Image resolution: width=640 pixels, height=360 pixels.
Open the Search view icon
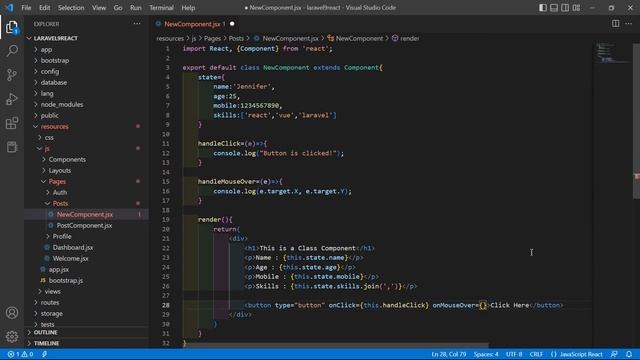[x=12, y=51]
